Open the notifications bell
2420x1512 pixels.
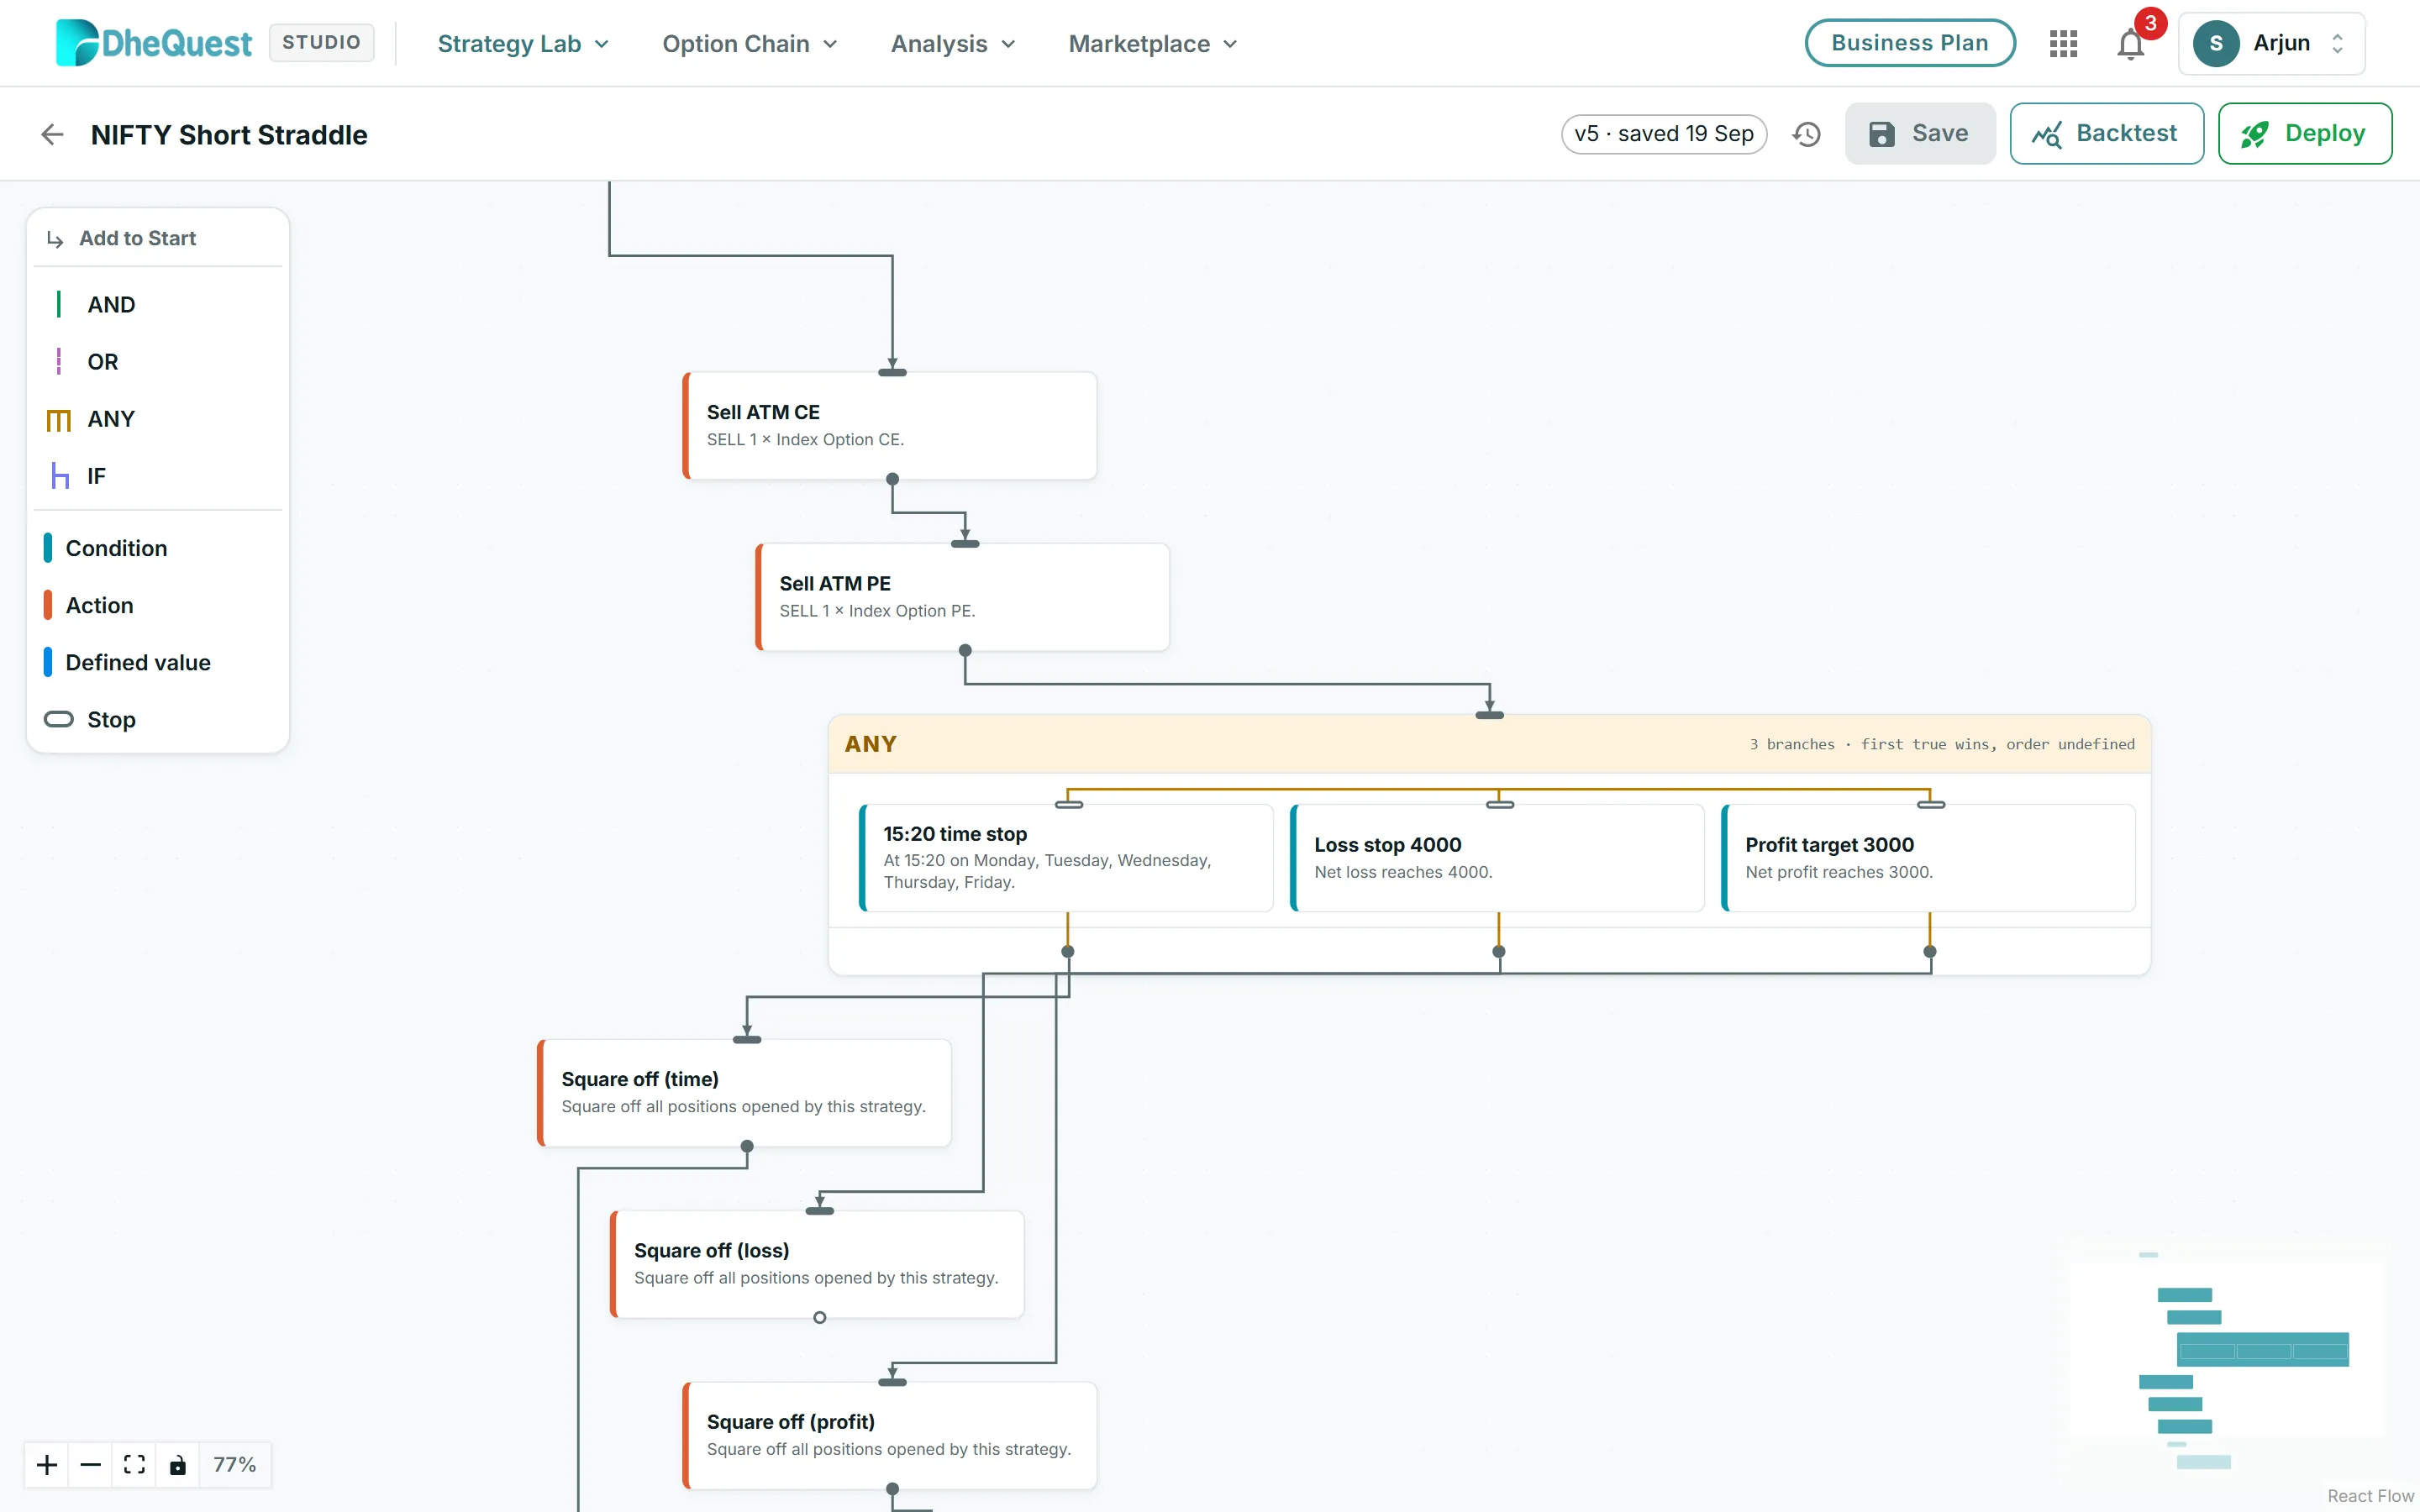pos(2130,44)
